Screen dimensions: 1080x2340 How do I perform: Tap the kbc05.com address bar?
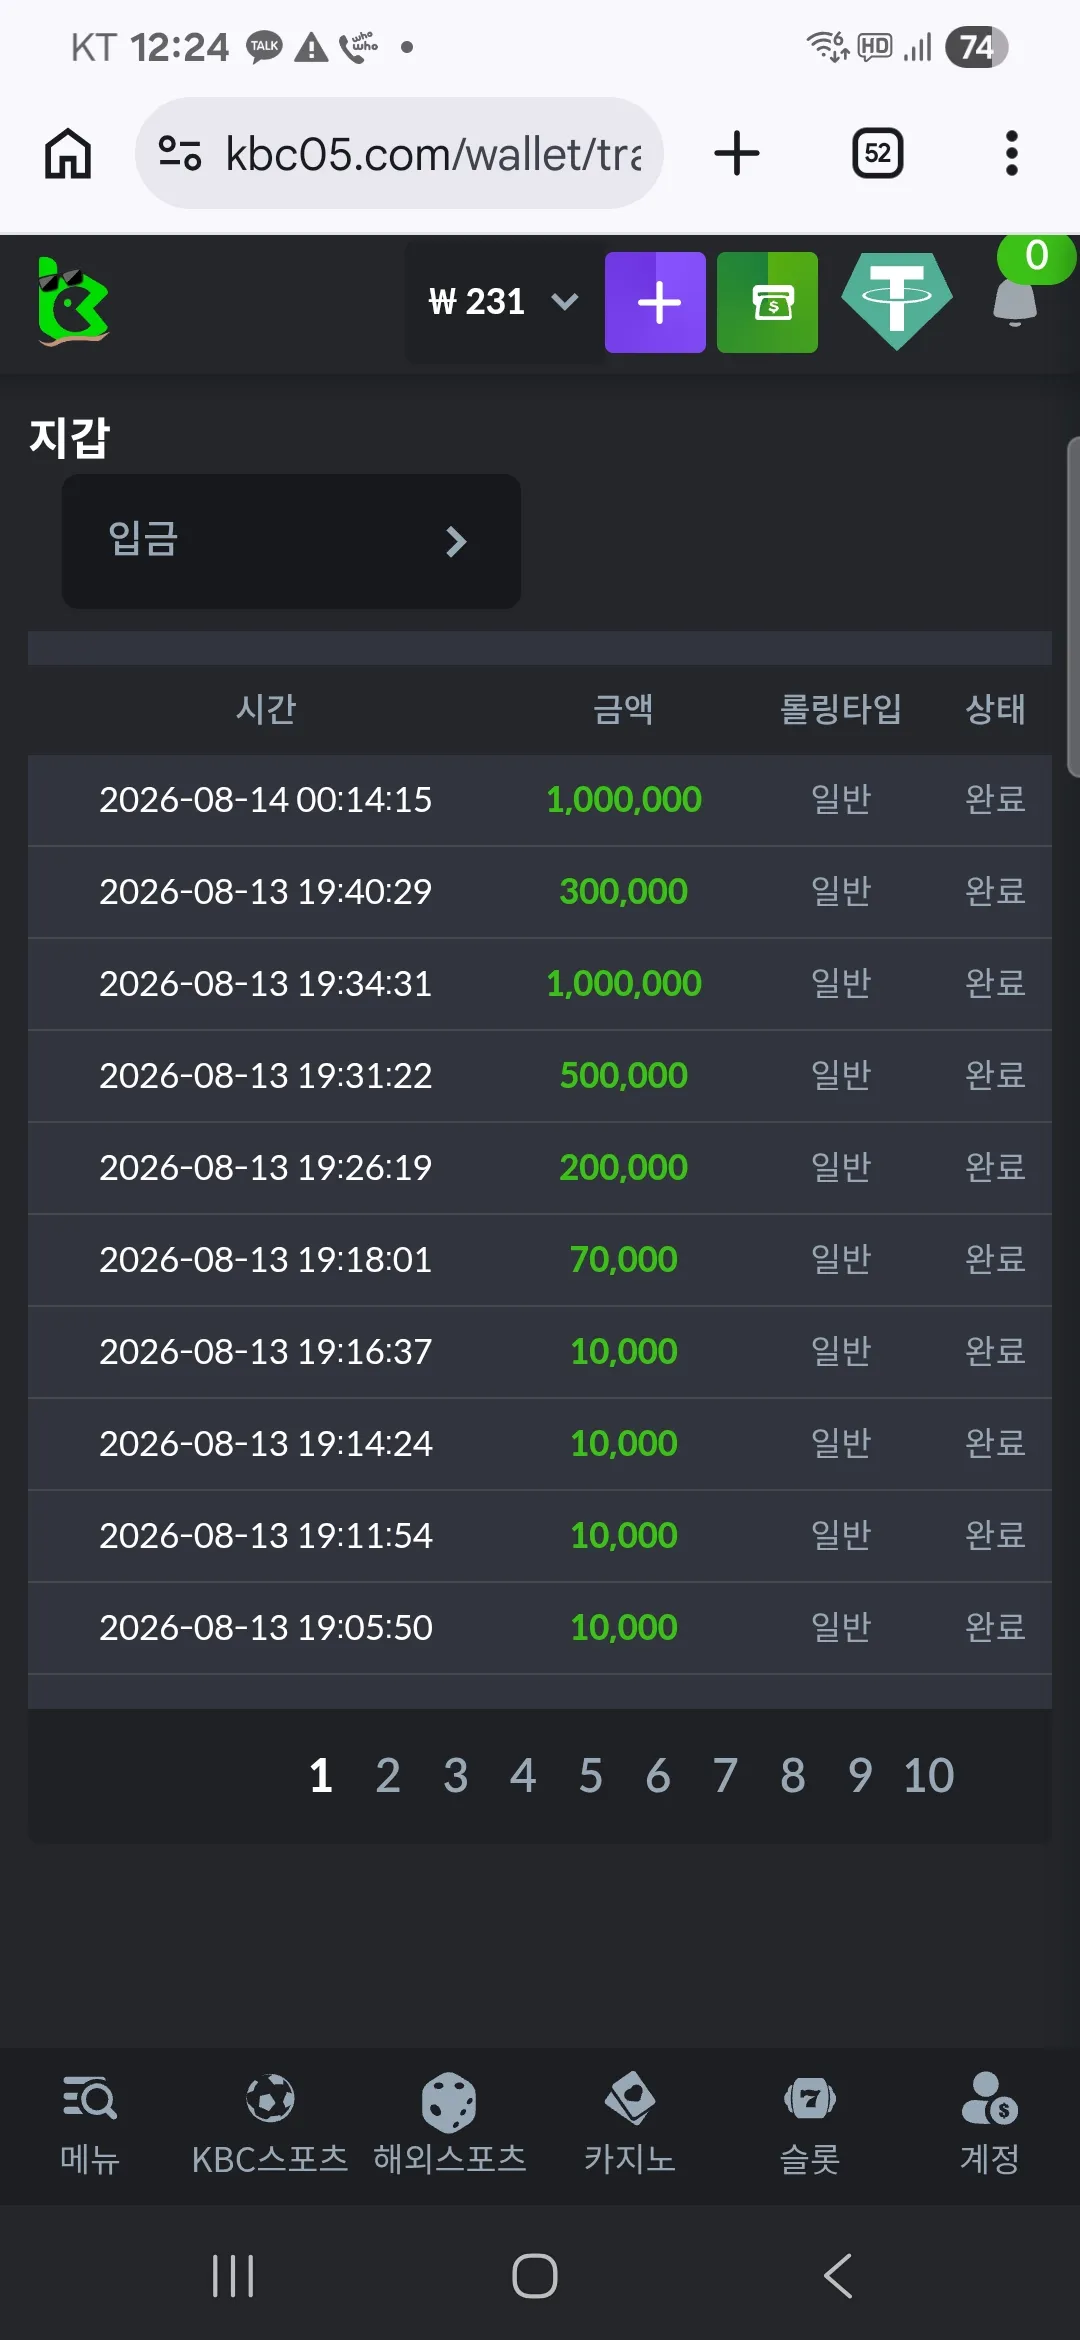[400, 153]
